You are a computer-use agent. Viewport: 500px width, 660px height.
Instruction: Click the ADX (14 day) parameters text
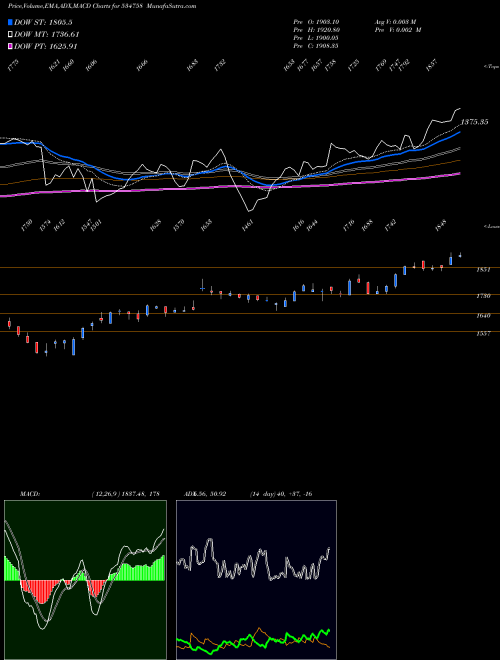point(281,494)
